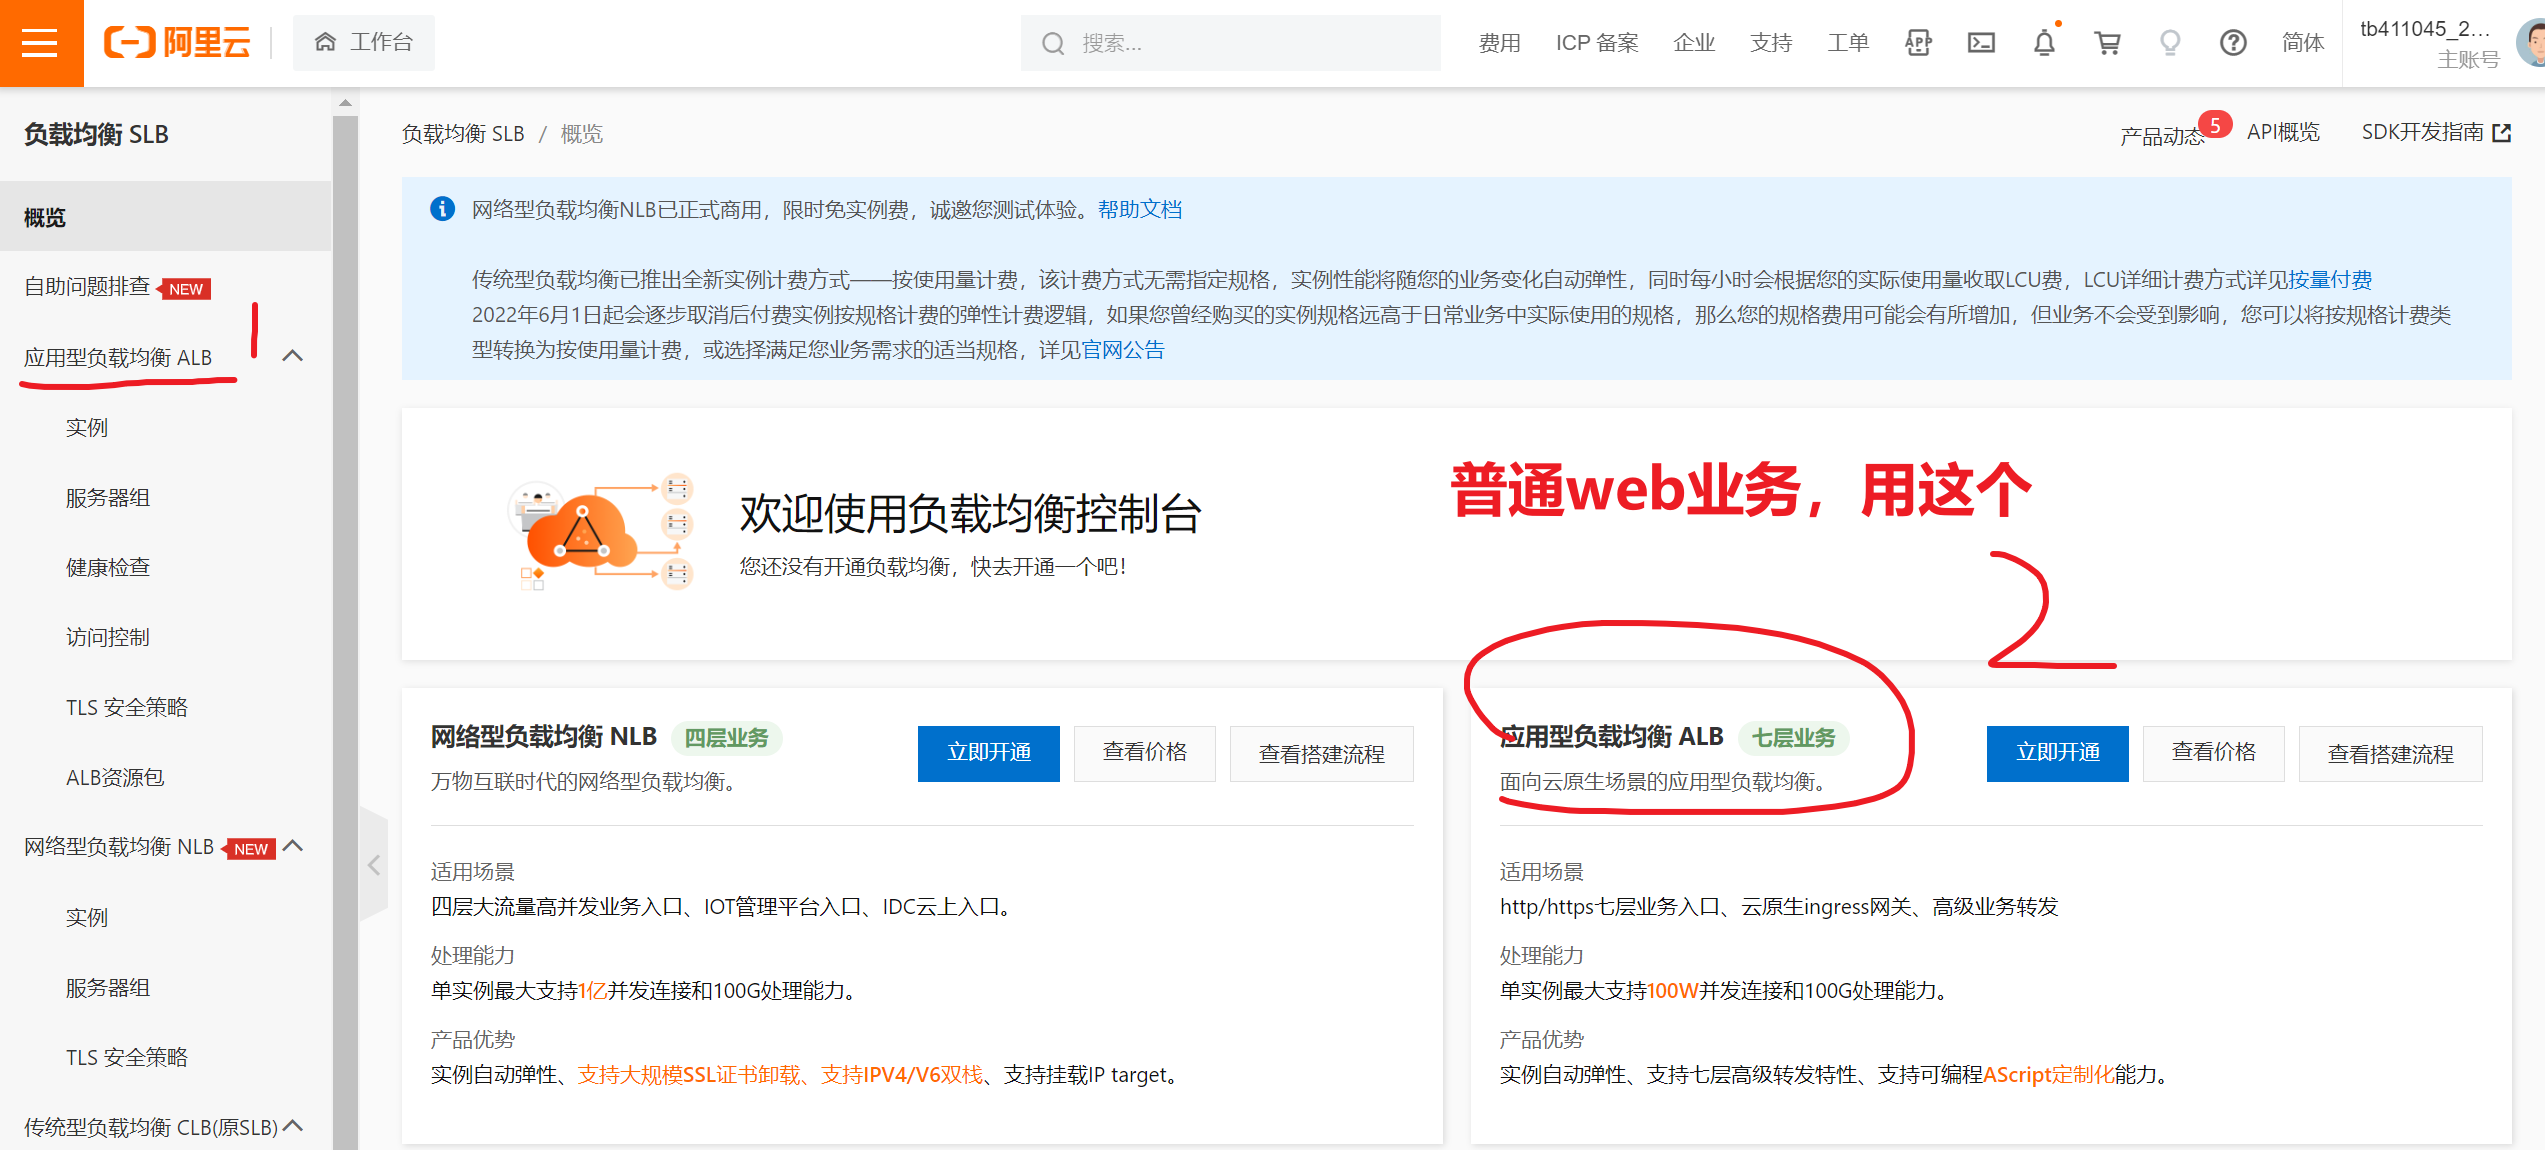
Task: Collapse the sidebar with arrow handle
Action: pos(374,865)
